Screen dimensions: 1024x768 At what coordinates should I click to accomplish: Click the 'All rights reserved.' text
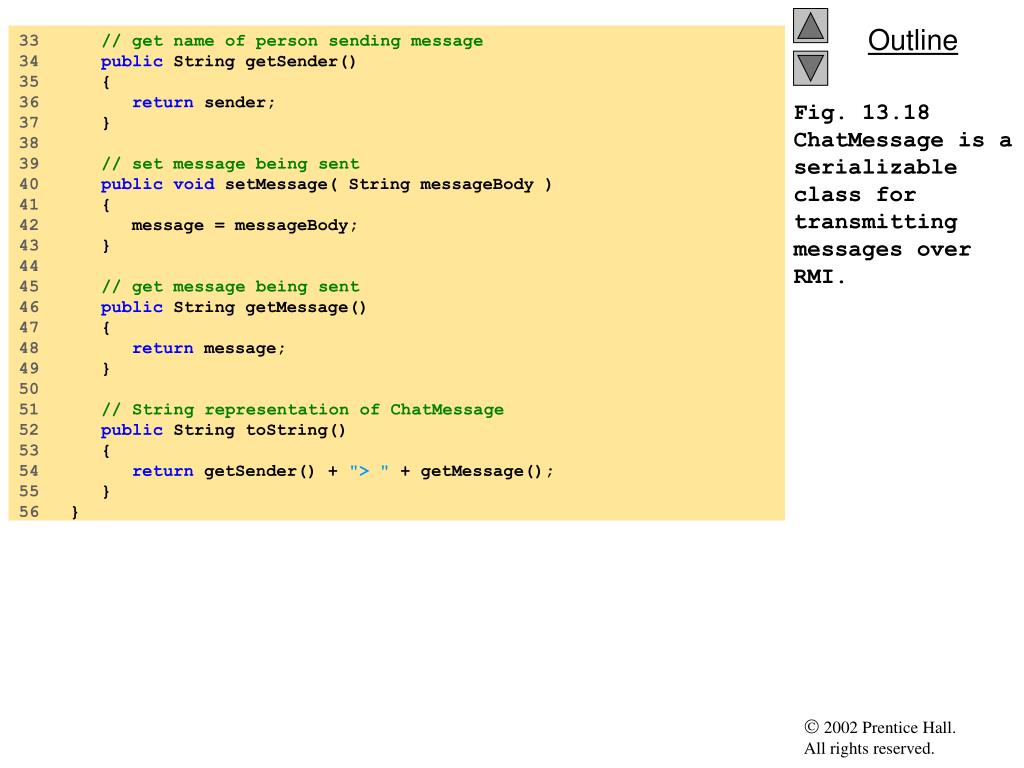pyautogui.click(x=869, y=748)
